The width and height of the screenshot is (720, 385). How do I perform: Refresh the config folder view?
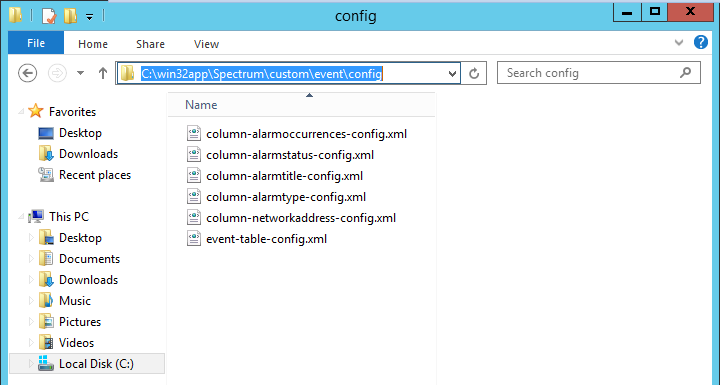tap(474, 73)
